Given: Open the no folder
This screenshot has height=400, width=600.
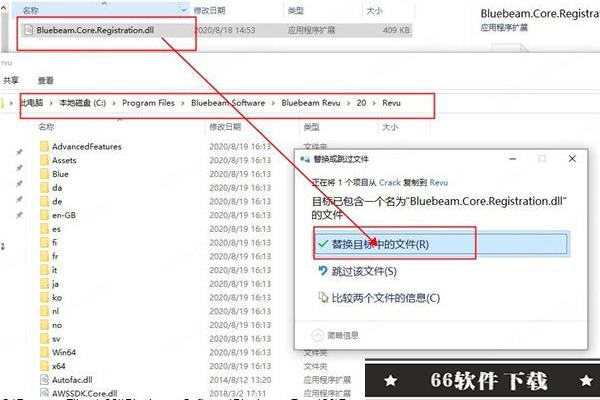Looking at the screenshot, I should click(x=57, y=325).
